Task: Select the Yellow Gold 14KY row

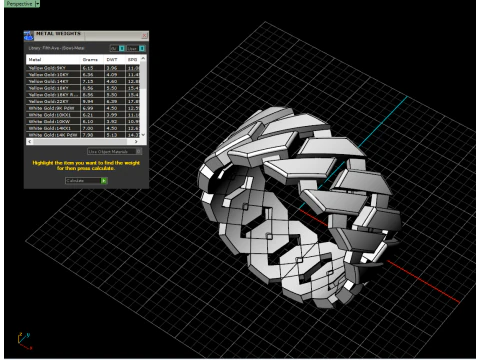Action: pos(83,81)
